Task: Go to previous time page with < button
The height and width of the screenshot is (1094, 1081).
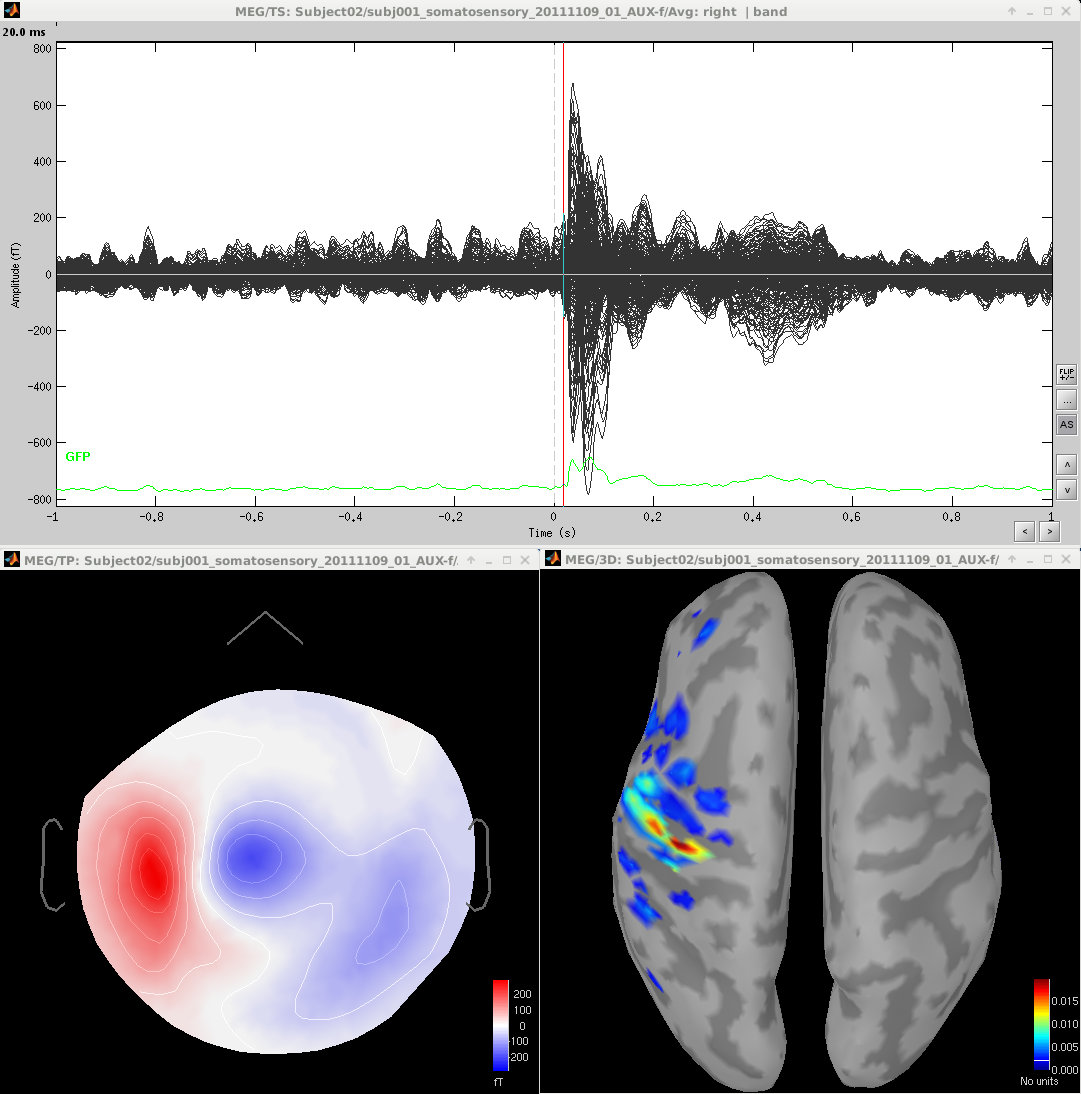Action: point(1022,531)
